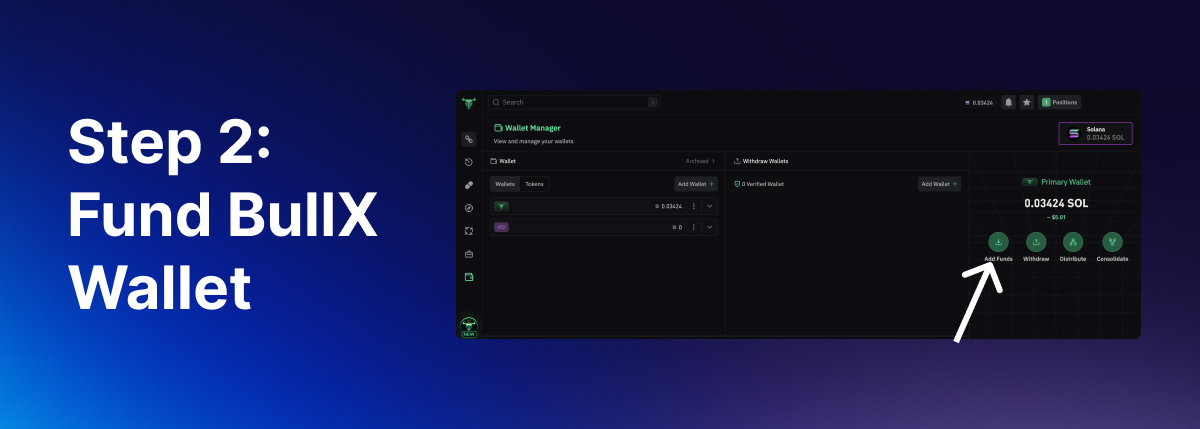Click Add Wallet in Withdraw Wallets panel
This screenshot has height=429, width=1200.
tap(940, 184)
